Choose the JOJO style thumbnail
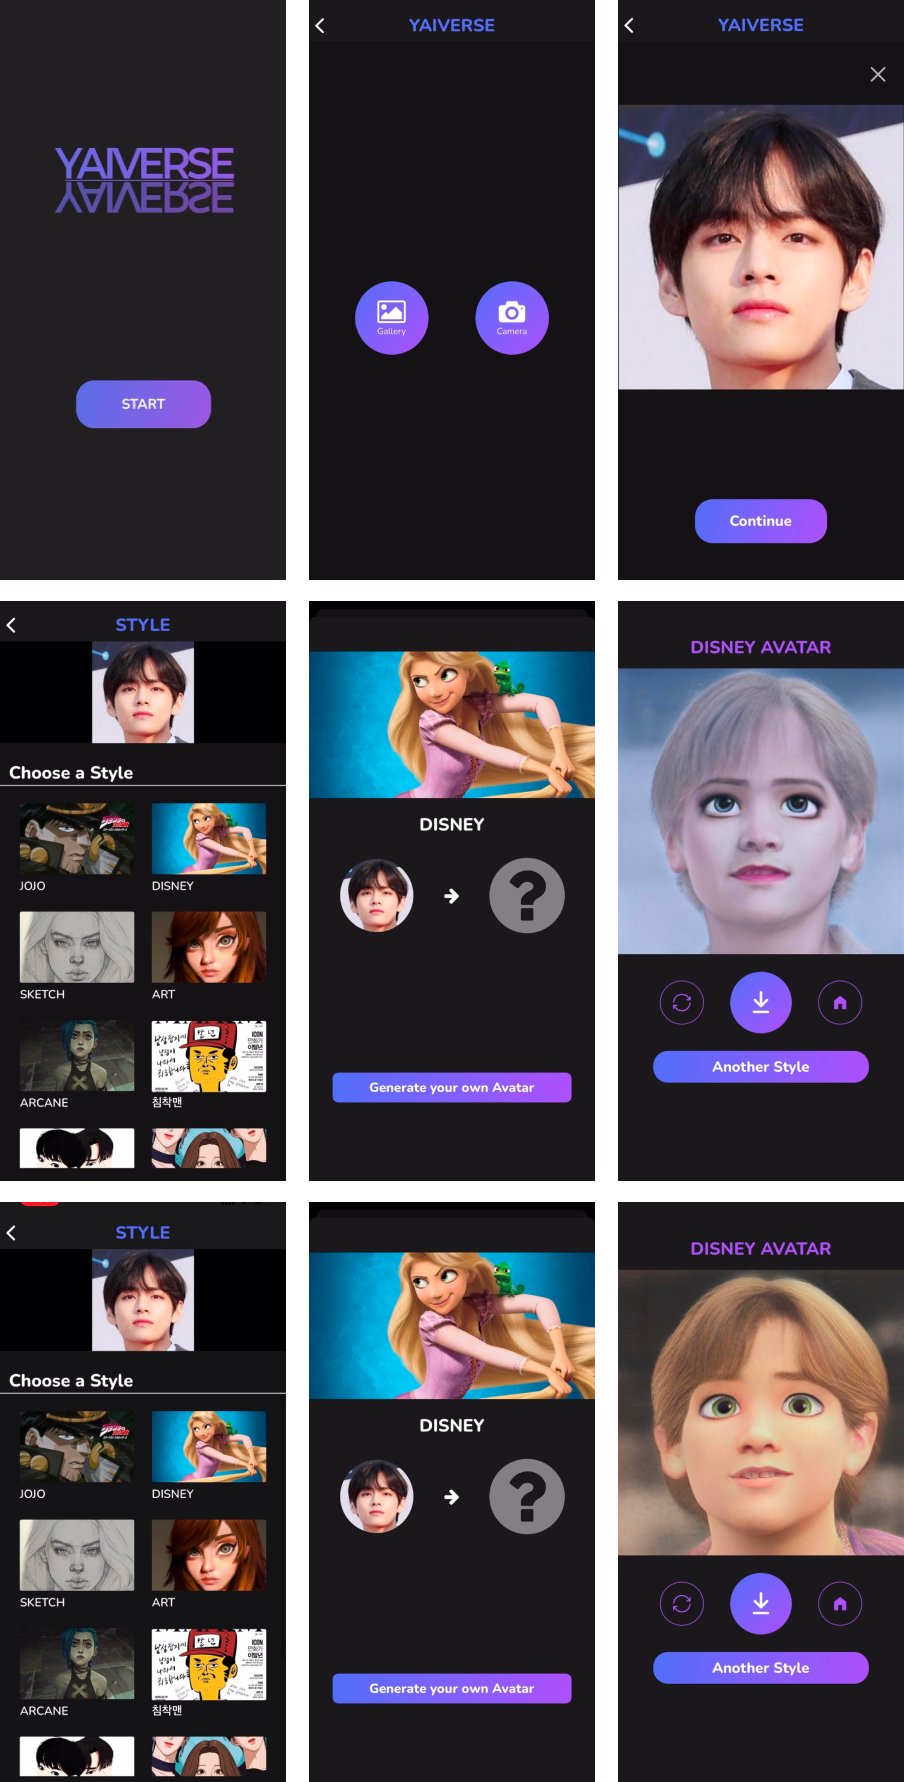This screenshot has width=904, height=1782. tap(77, 839)
